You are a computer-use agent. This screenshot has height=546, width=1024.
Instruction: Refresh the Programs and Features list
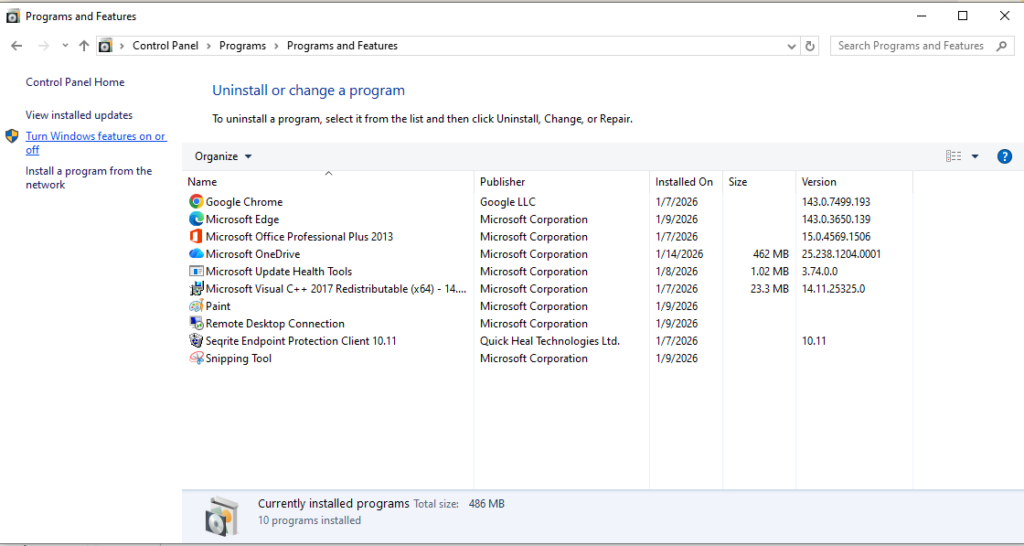point(810,46)
